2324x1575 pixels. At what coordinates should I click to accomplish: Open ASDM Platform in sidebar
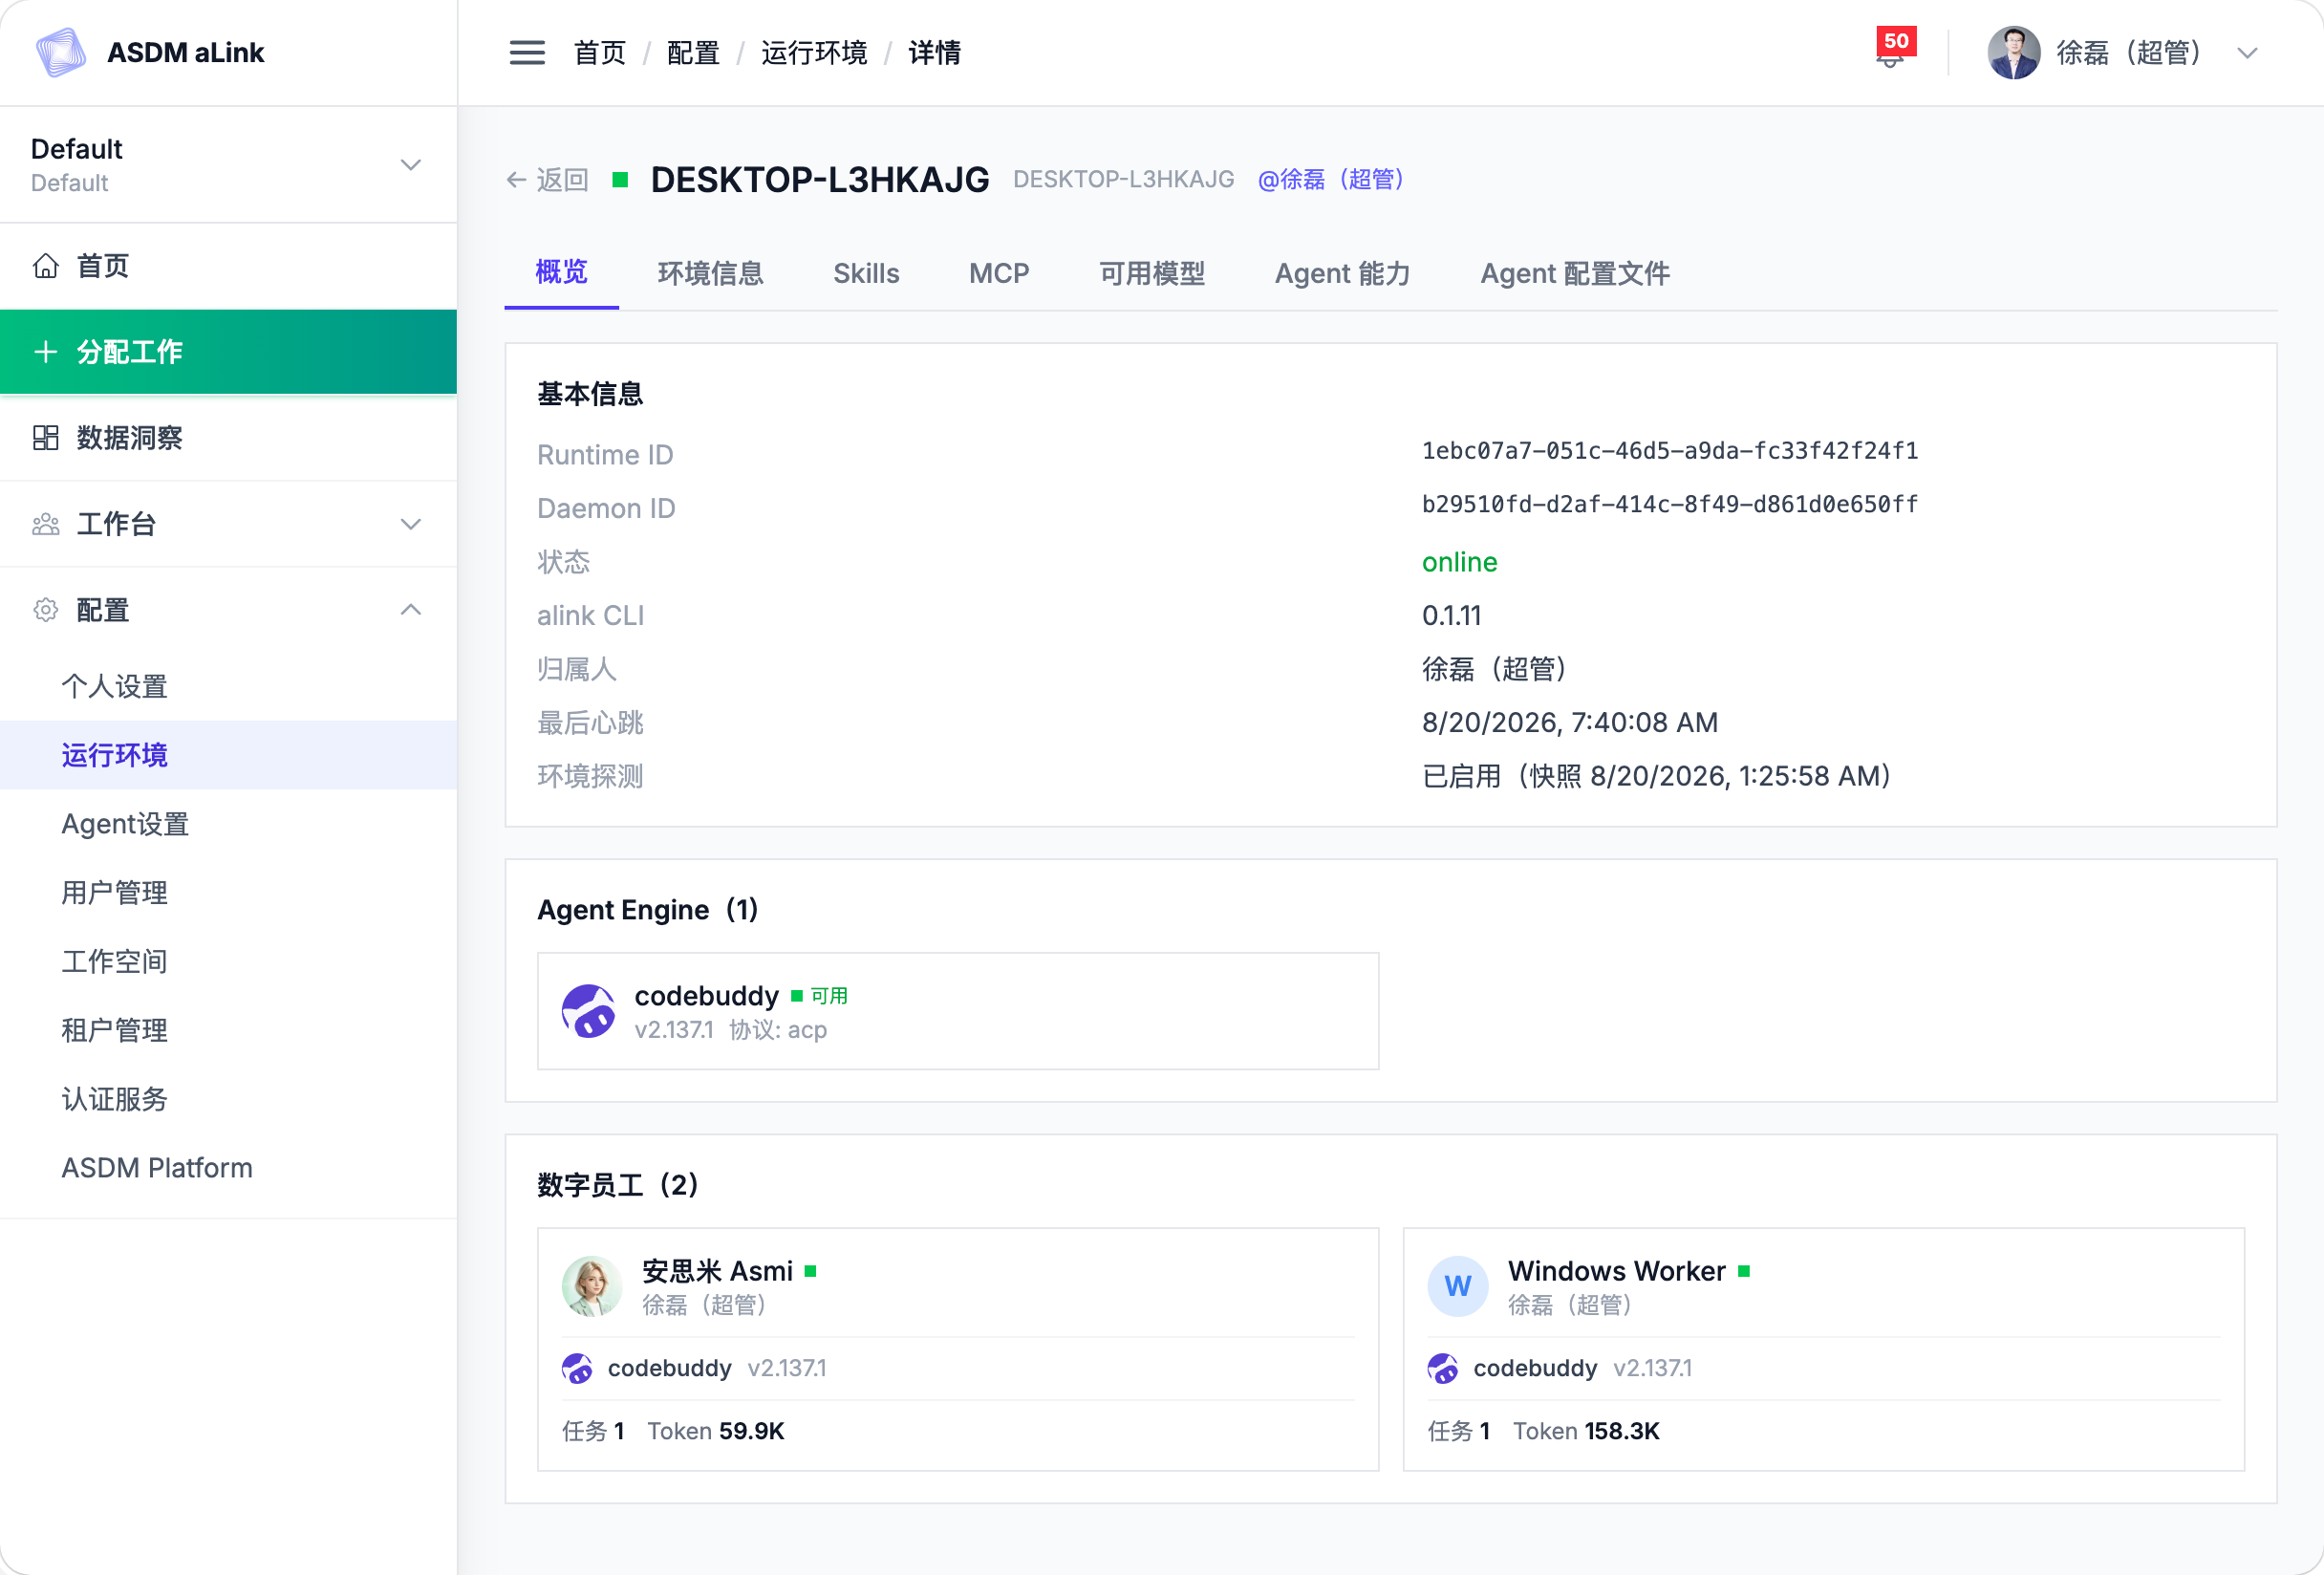click(x=228, y=1168)
